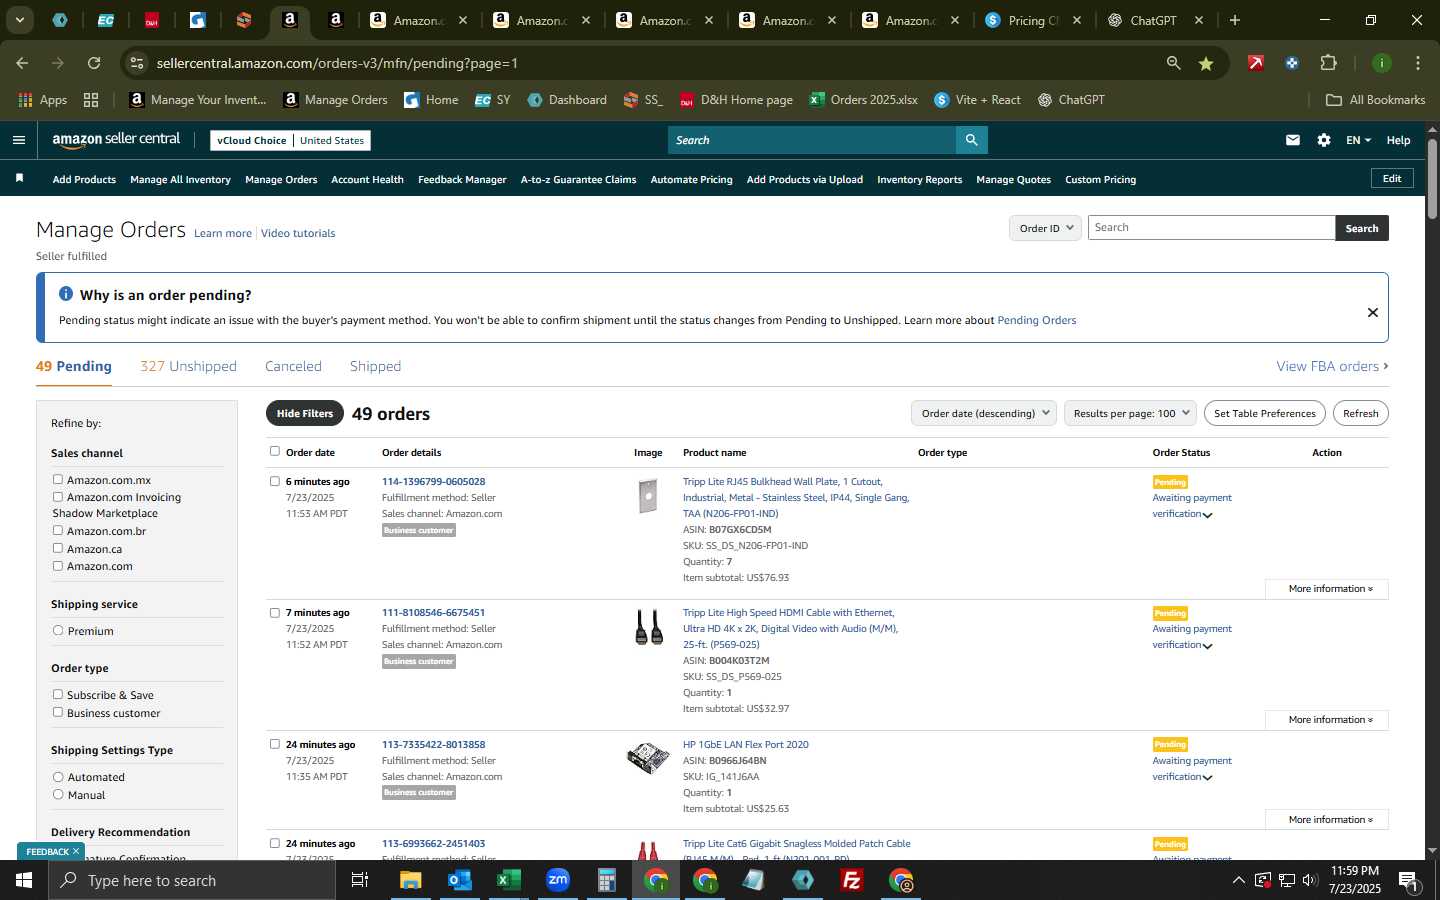Click the Windows Start button
The image size is (1440, 900).
[24, 880]
